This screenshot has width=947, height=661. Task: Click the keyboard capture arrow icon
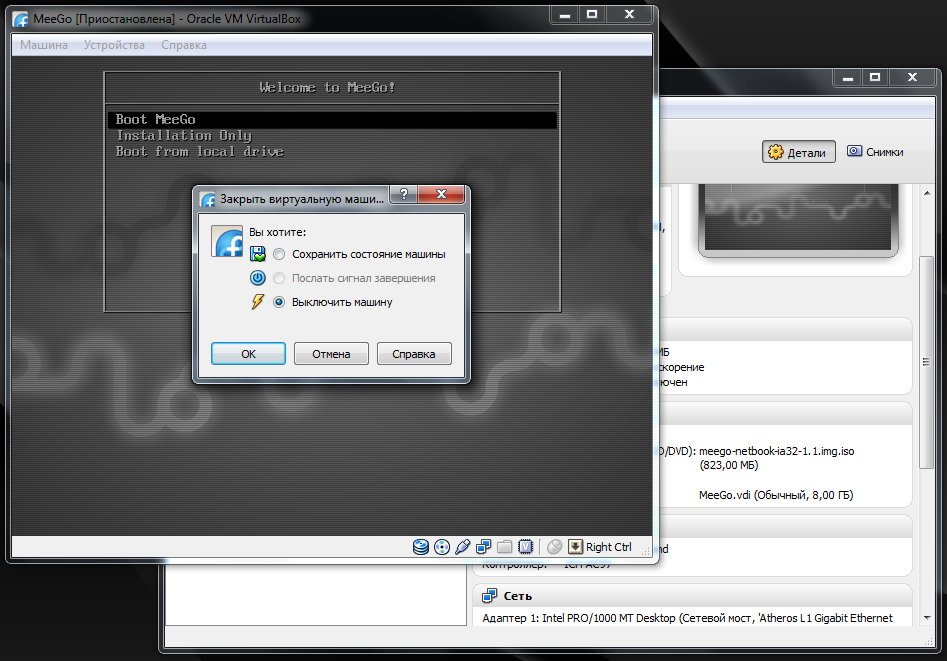pyautogui.click(x=575, y=547)
